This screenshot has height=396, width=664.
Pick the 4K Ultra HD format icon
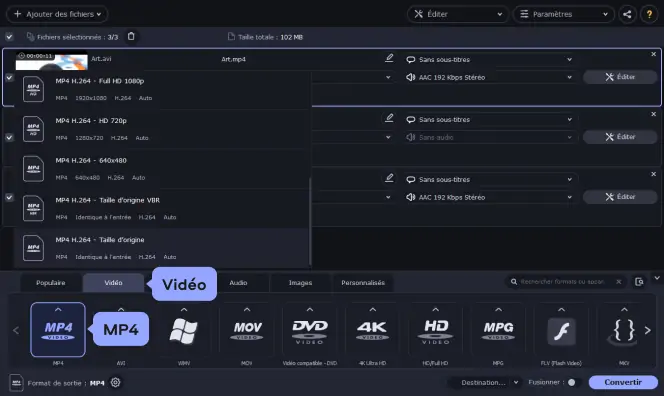tap(372, 331)
